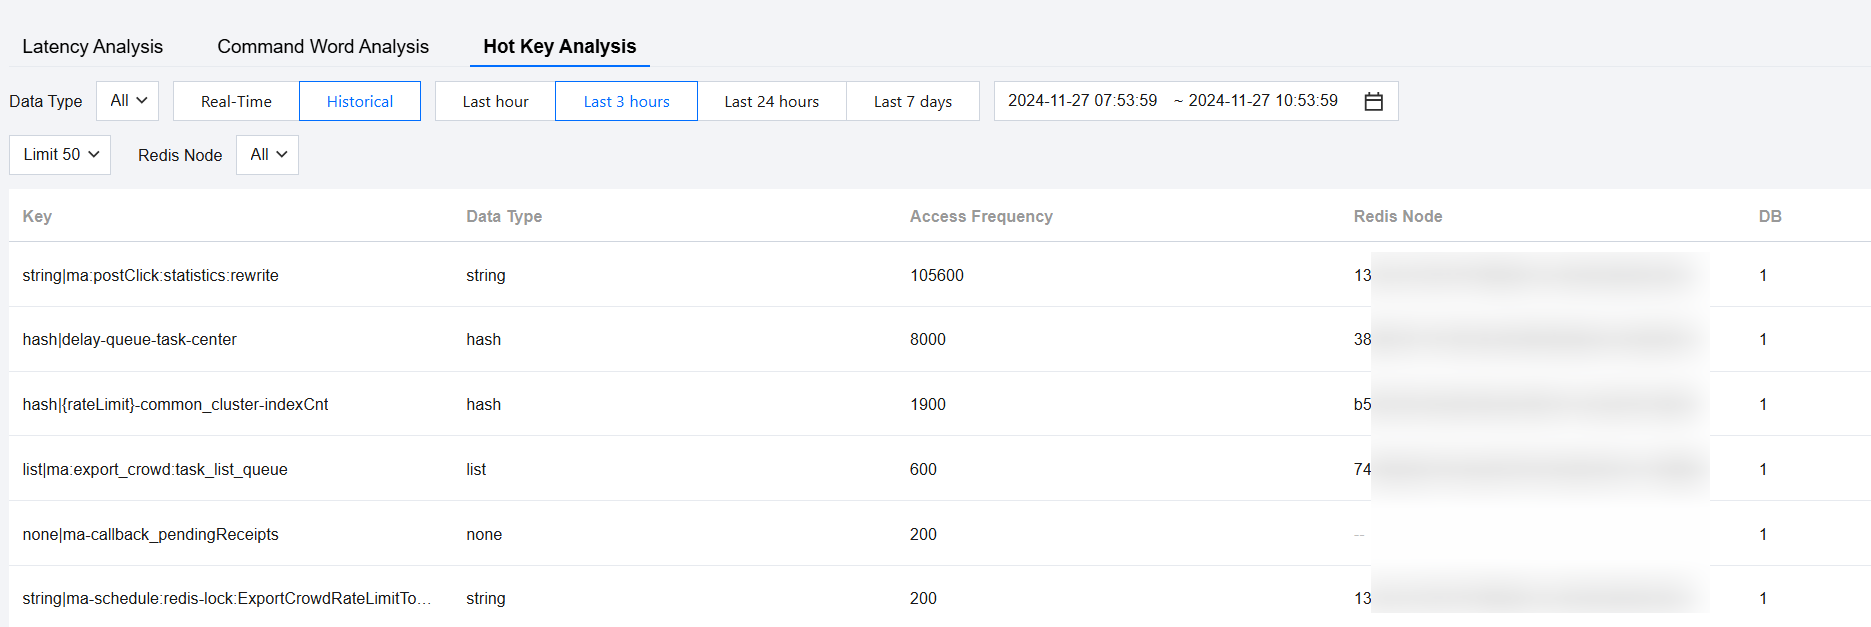Viewport: 1871px width, 627px height.
Task: Expand the Data Type All dropdown
Action: (x=128, y=101)
